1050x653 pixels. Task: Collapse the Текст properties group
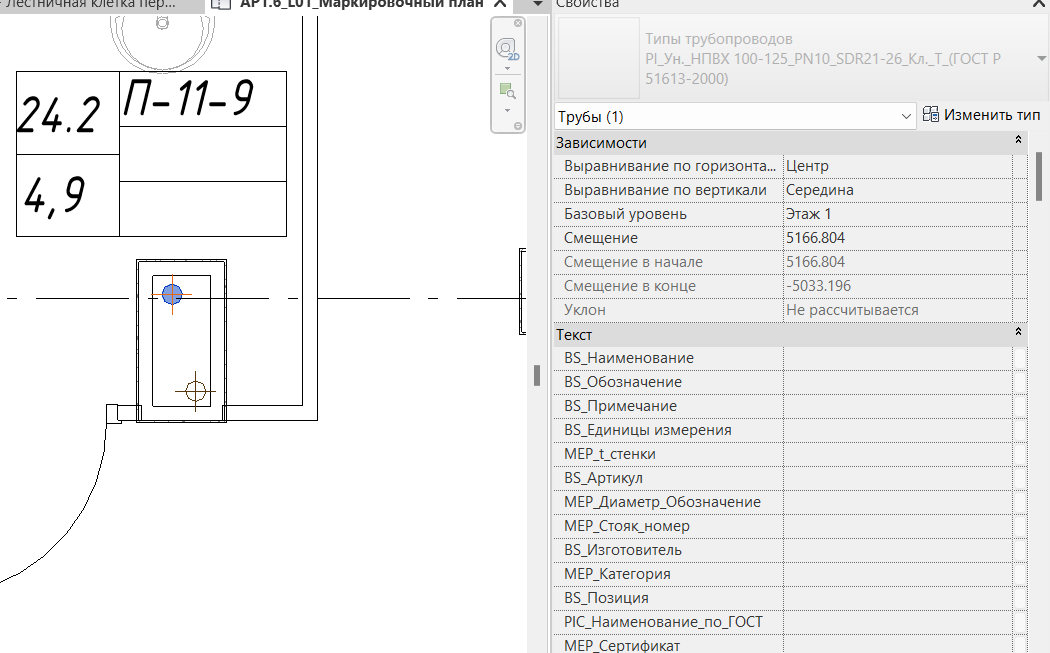1018,332
